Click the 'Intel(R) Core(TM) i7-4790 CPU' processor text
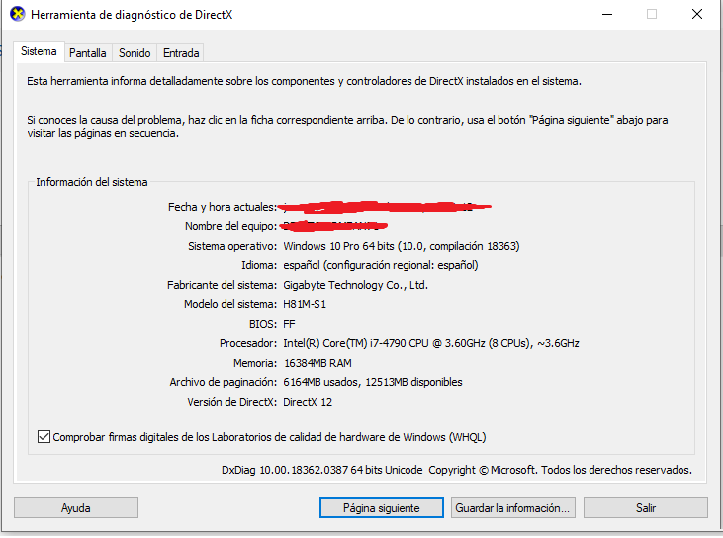 pyautogui.click(x=431, y=343)
